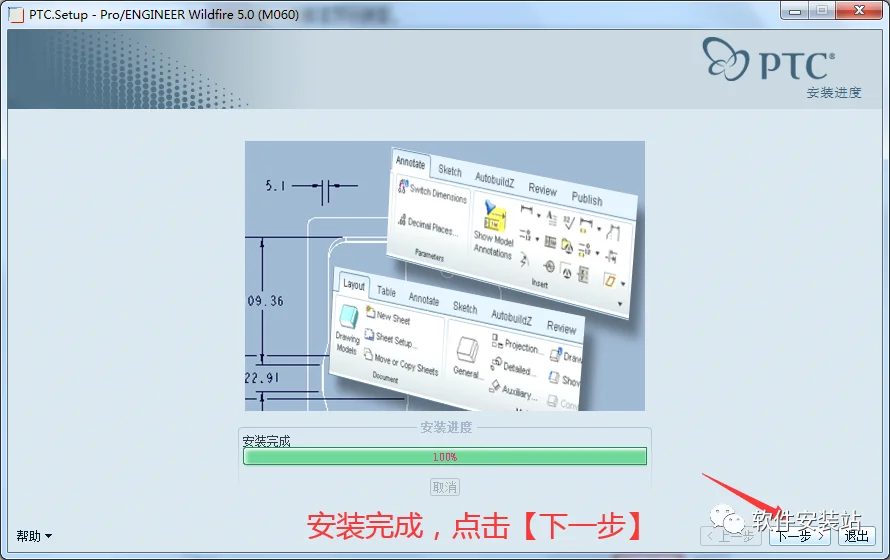Click the 100% installation progress bar
The image size is (890, 560).
(444, 456)
